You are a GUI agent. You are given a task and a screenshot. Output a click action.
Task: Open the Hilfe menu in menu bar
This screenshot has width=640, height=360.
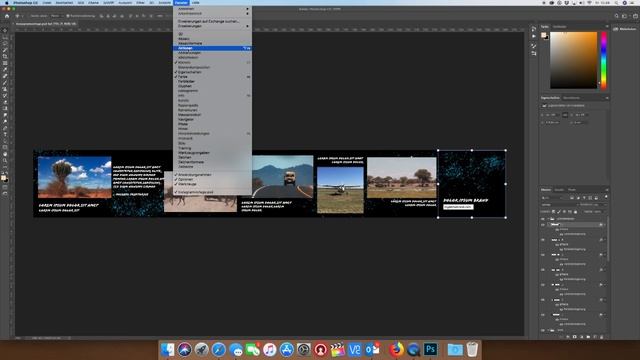[196, 2]
